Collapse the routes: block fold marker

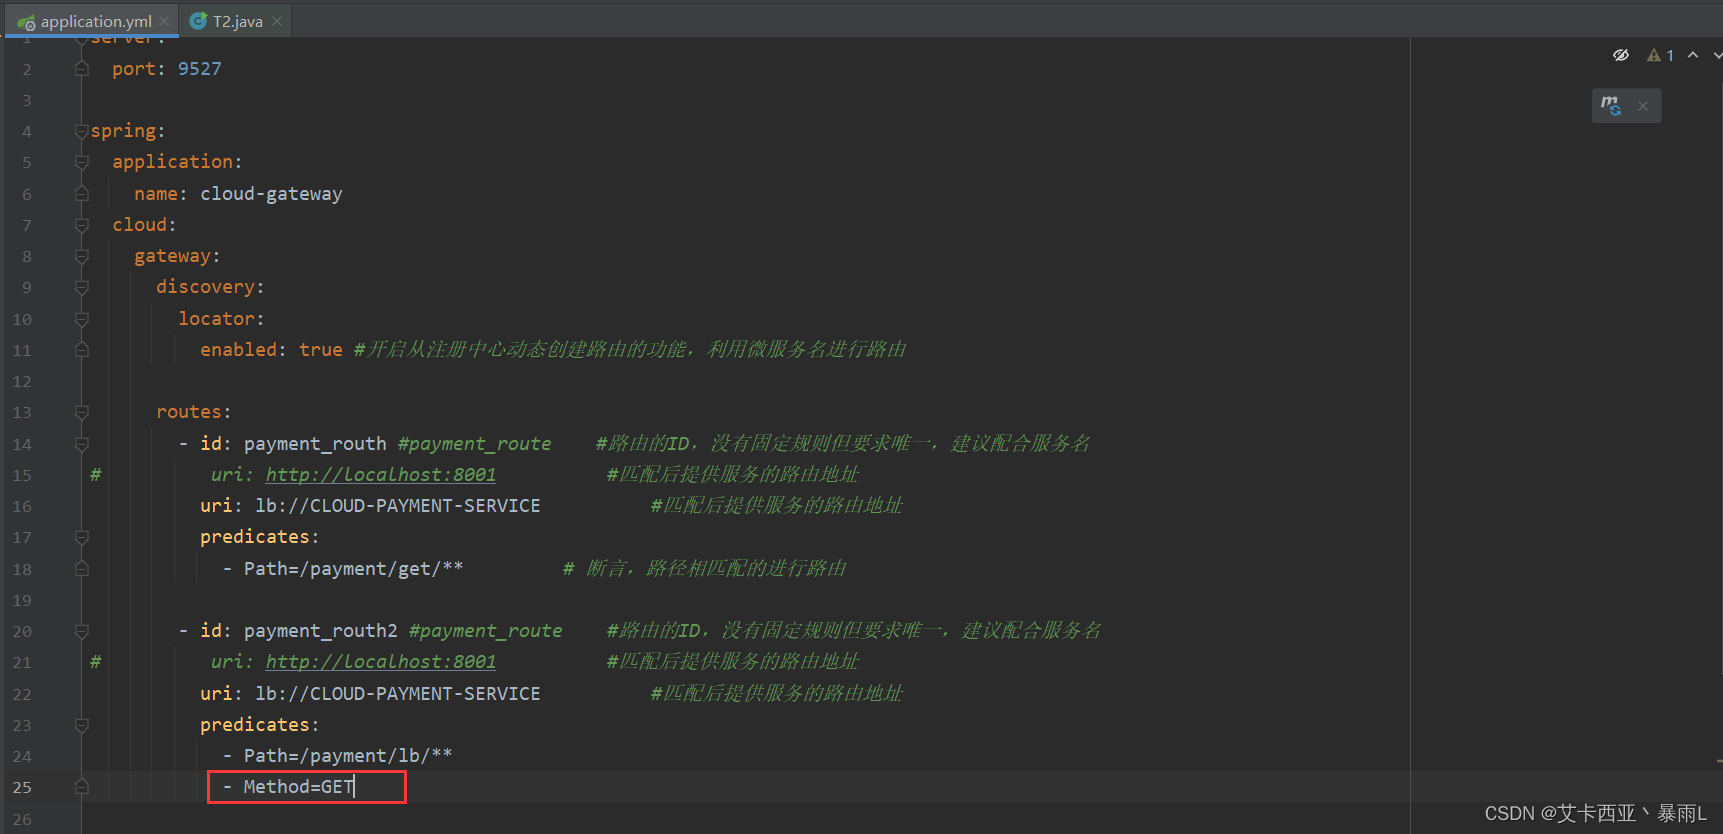point(82,412)
